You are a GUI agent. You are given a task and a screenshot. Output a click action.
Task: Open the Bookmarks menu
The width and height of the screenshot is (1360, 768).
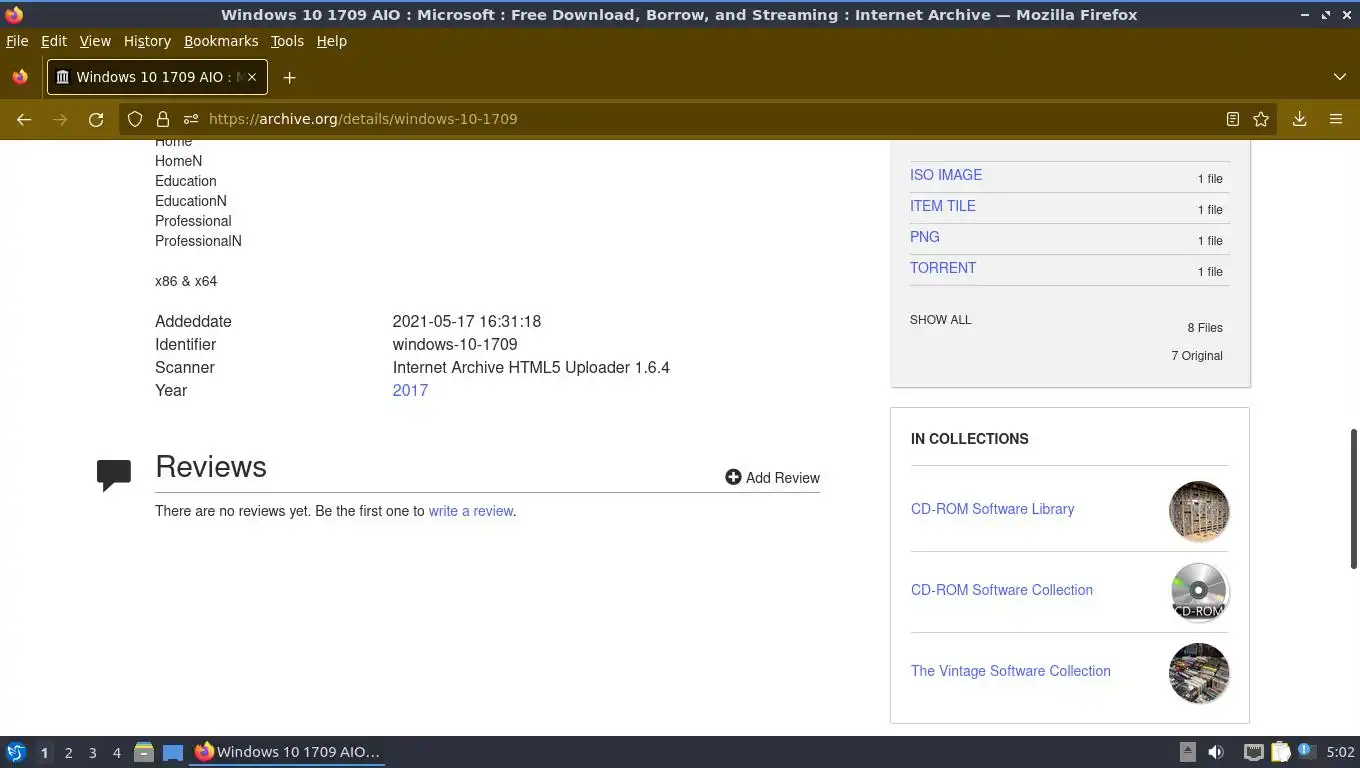[x=221, y=41]
